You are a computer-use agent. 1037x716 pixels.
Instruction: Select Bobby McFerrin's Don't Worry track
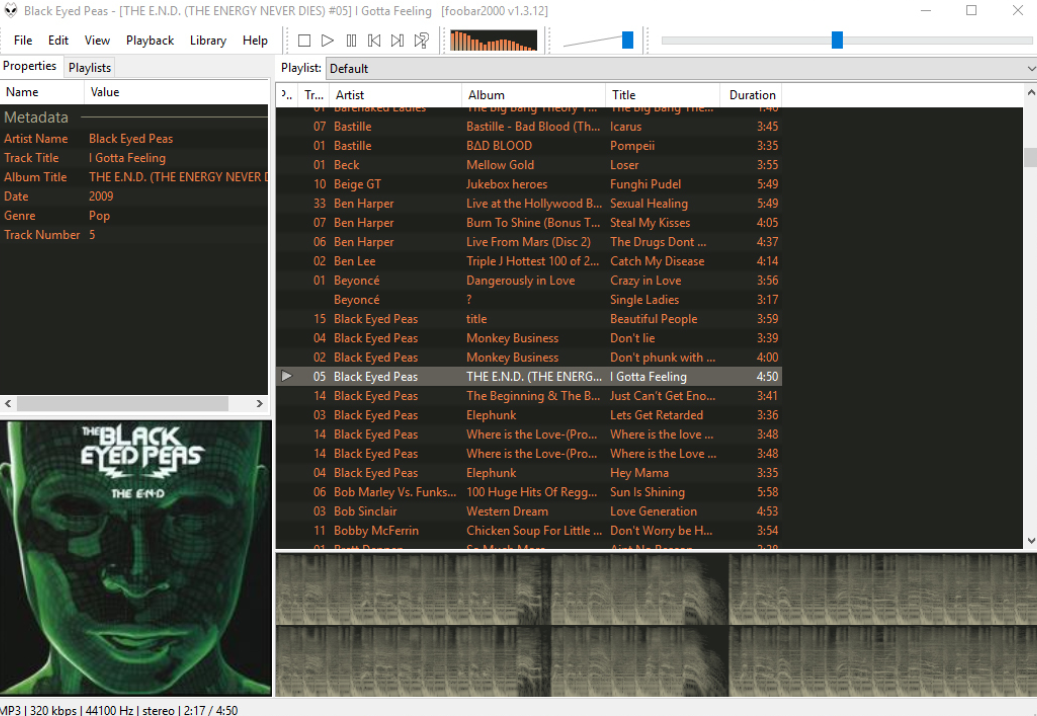(528, 530)
